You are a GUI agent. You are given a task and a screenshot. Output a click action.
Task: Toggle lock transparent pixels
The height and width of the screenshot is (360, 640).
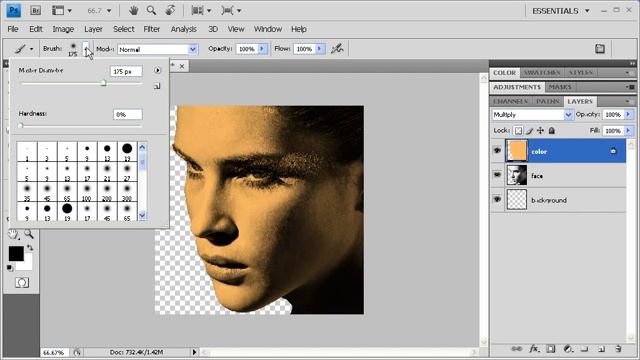click(518, 131)
